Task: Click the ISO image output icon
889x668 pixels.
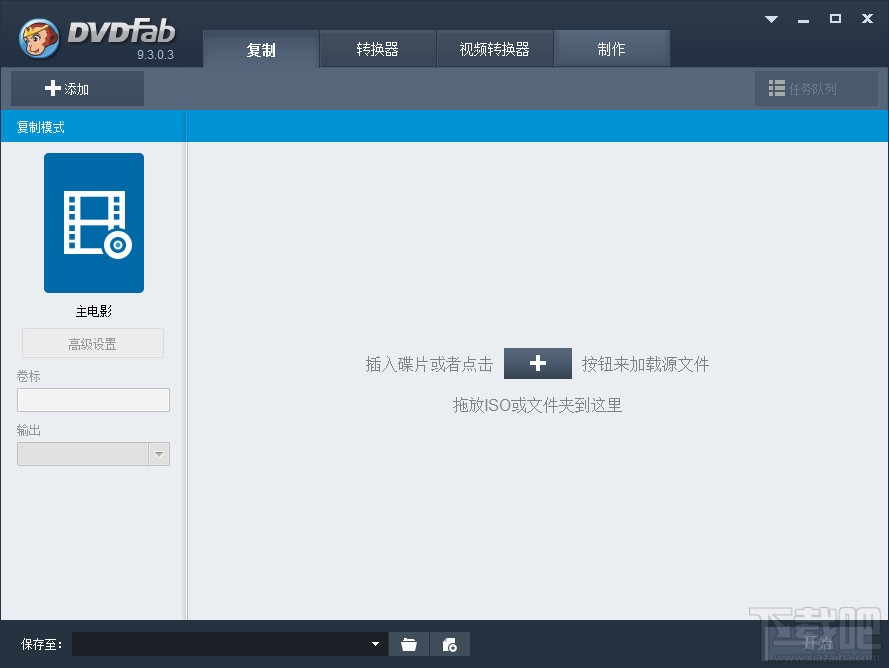Action: pos(450,644)
